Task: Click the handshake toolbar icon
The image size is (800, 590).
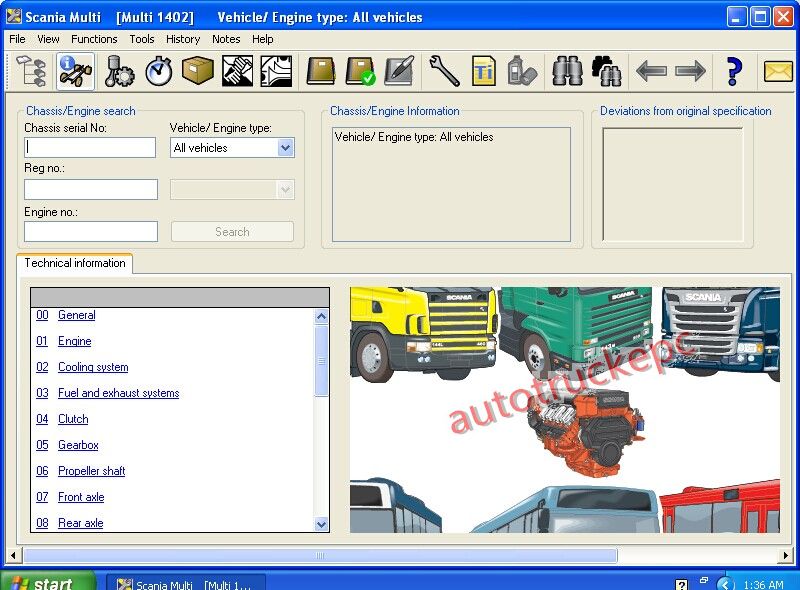Action: click(x=237, y=71)
